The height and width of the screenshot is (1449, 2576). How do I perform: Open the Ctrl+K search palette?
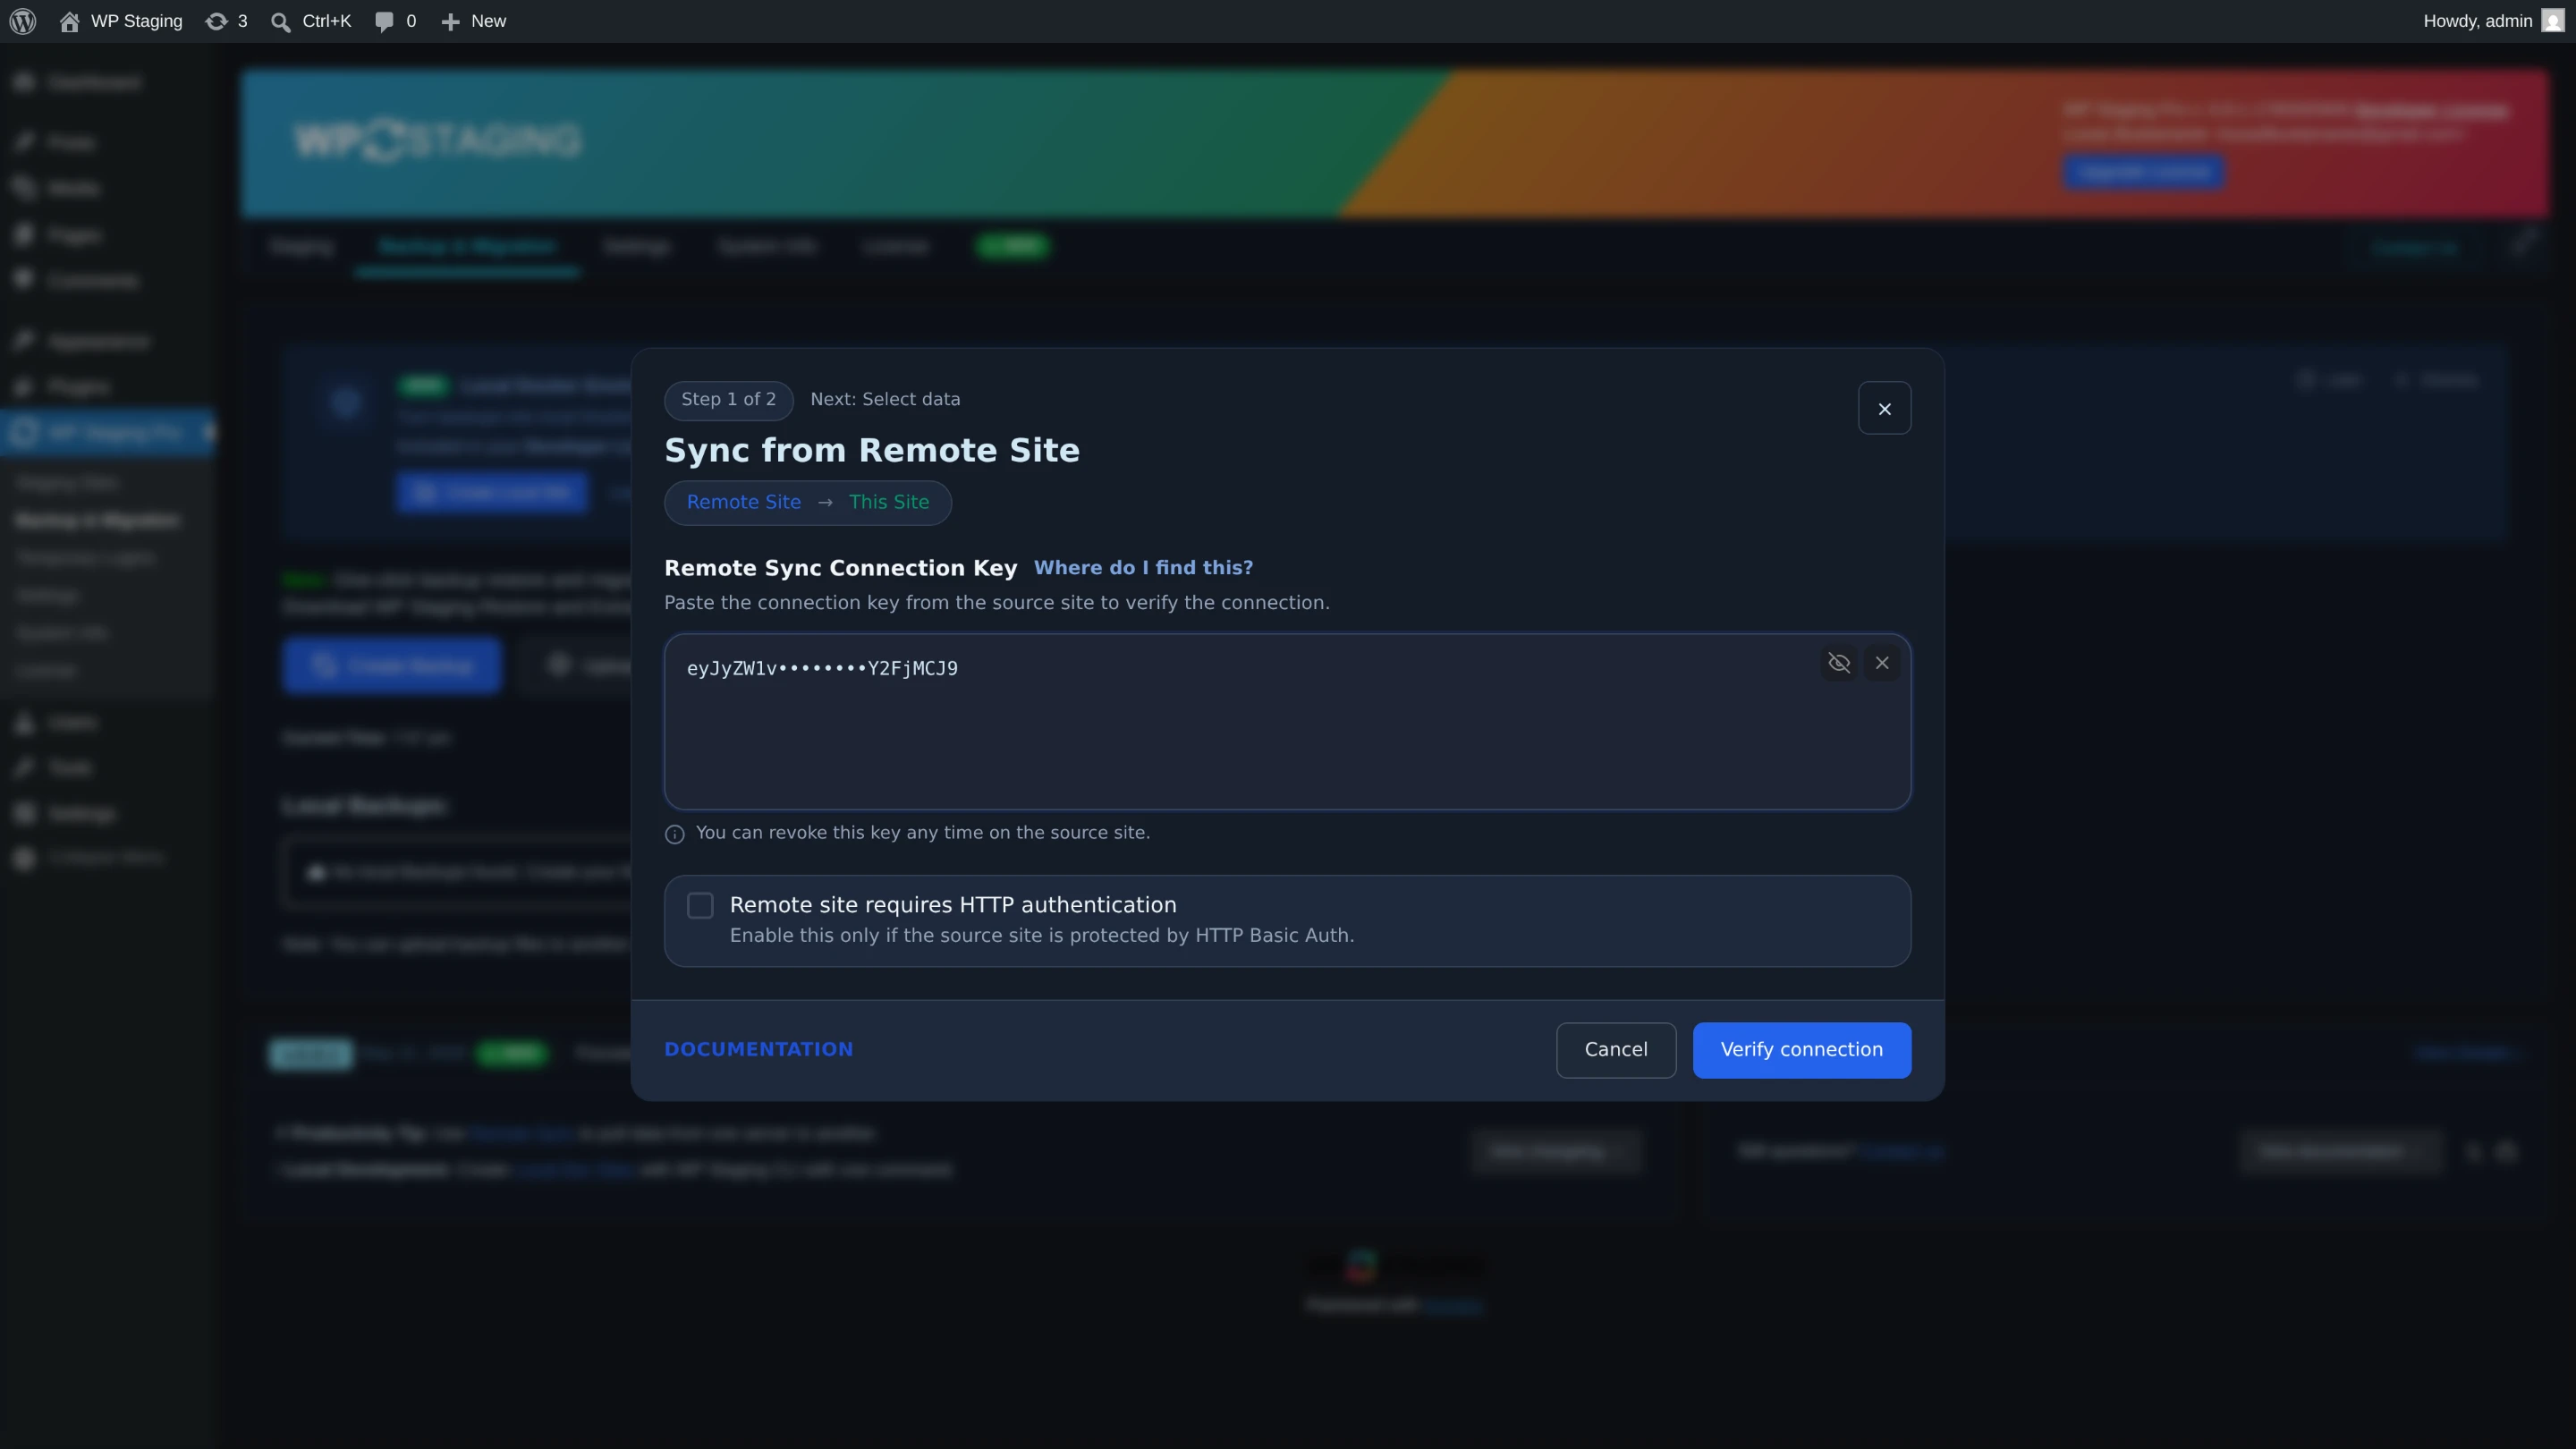point(311,21)
